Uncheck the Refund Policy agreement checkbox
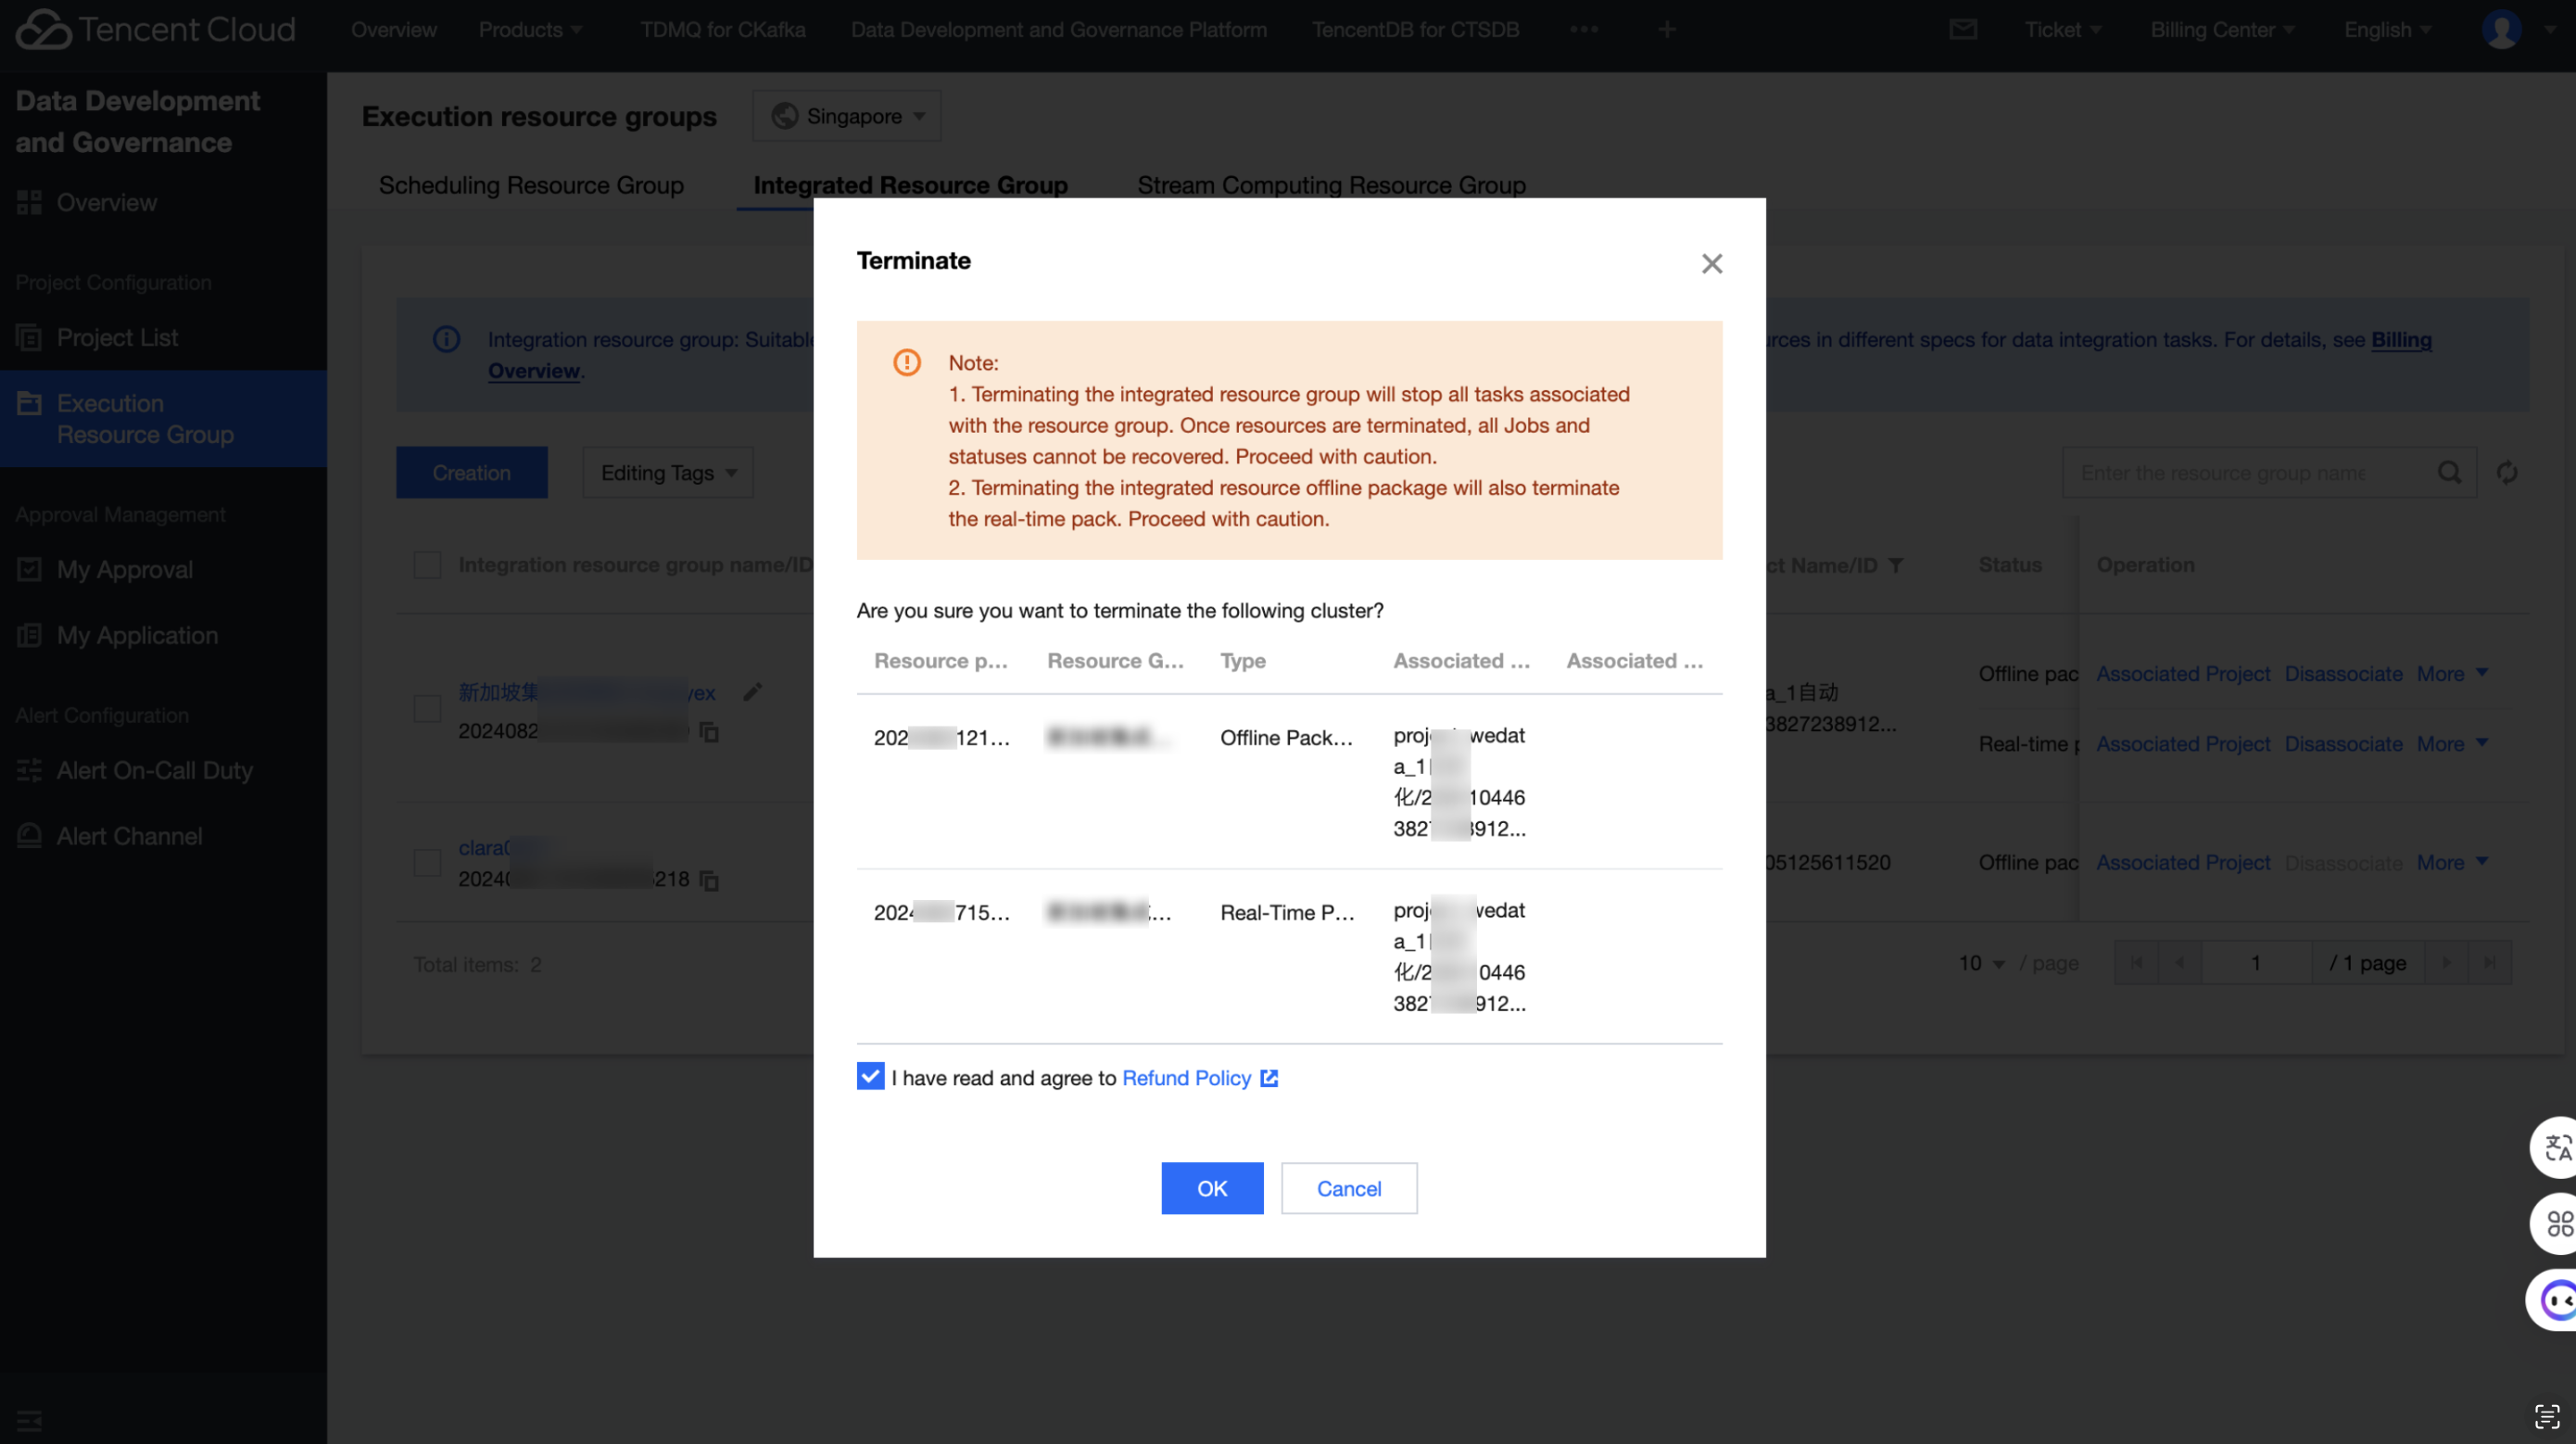 click(x=870, y=1076)
